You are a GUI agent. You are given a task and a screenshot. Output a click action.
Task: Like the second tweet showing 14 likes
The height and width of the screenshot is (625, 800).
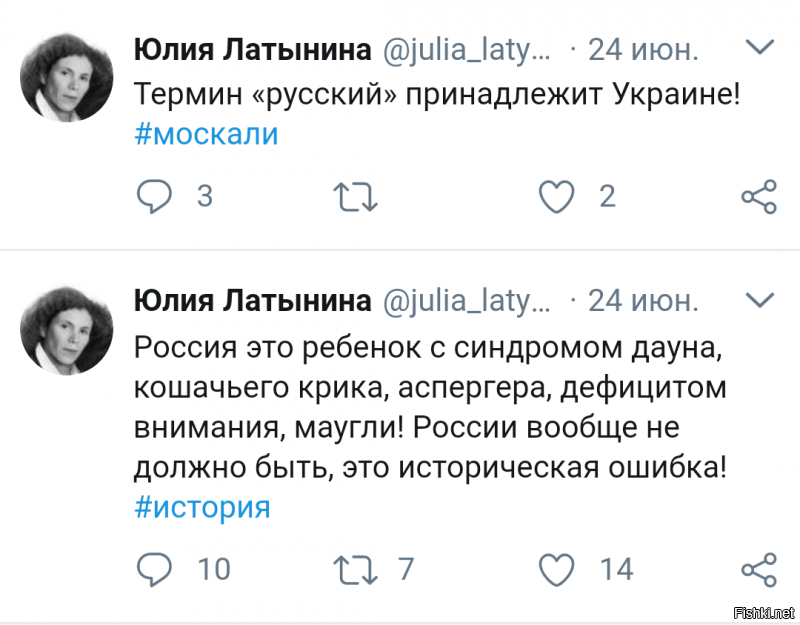coord(556,569)
